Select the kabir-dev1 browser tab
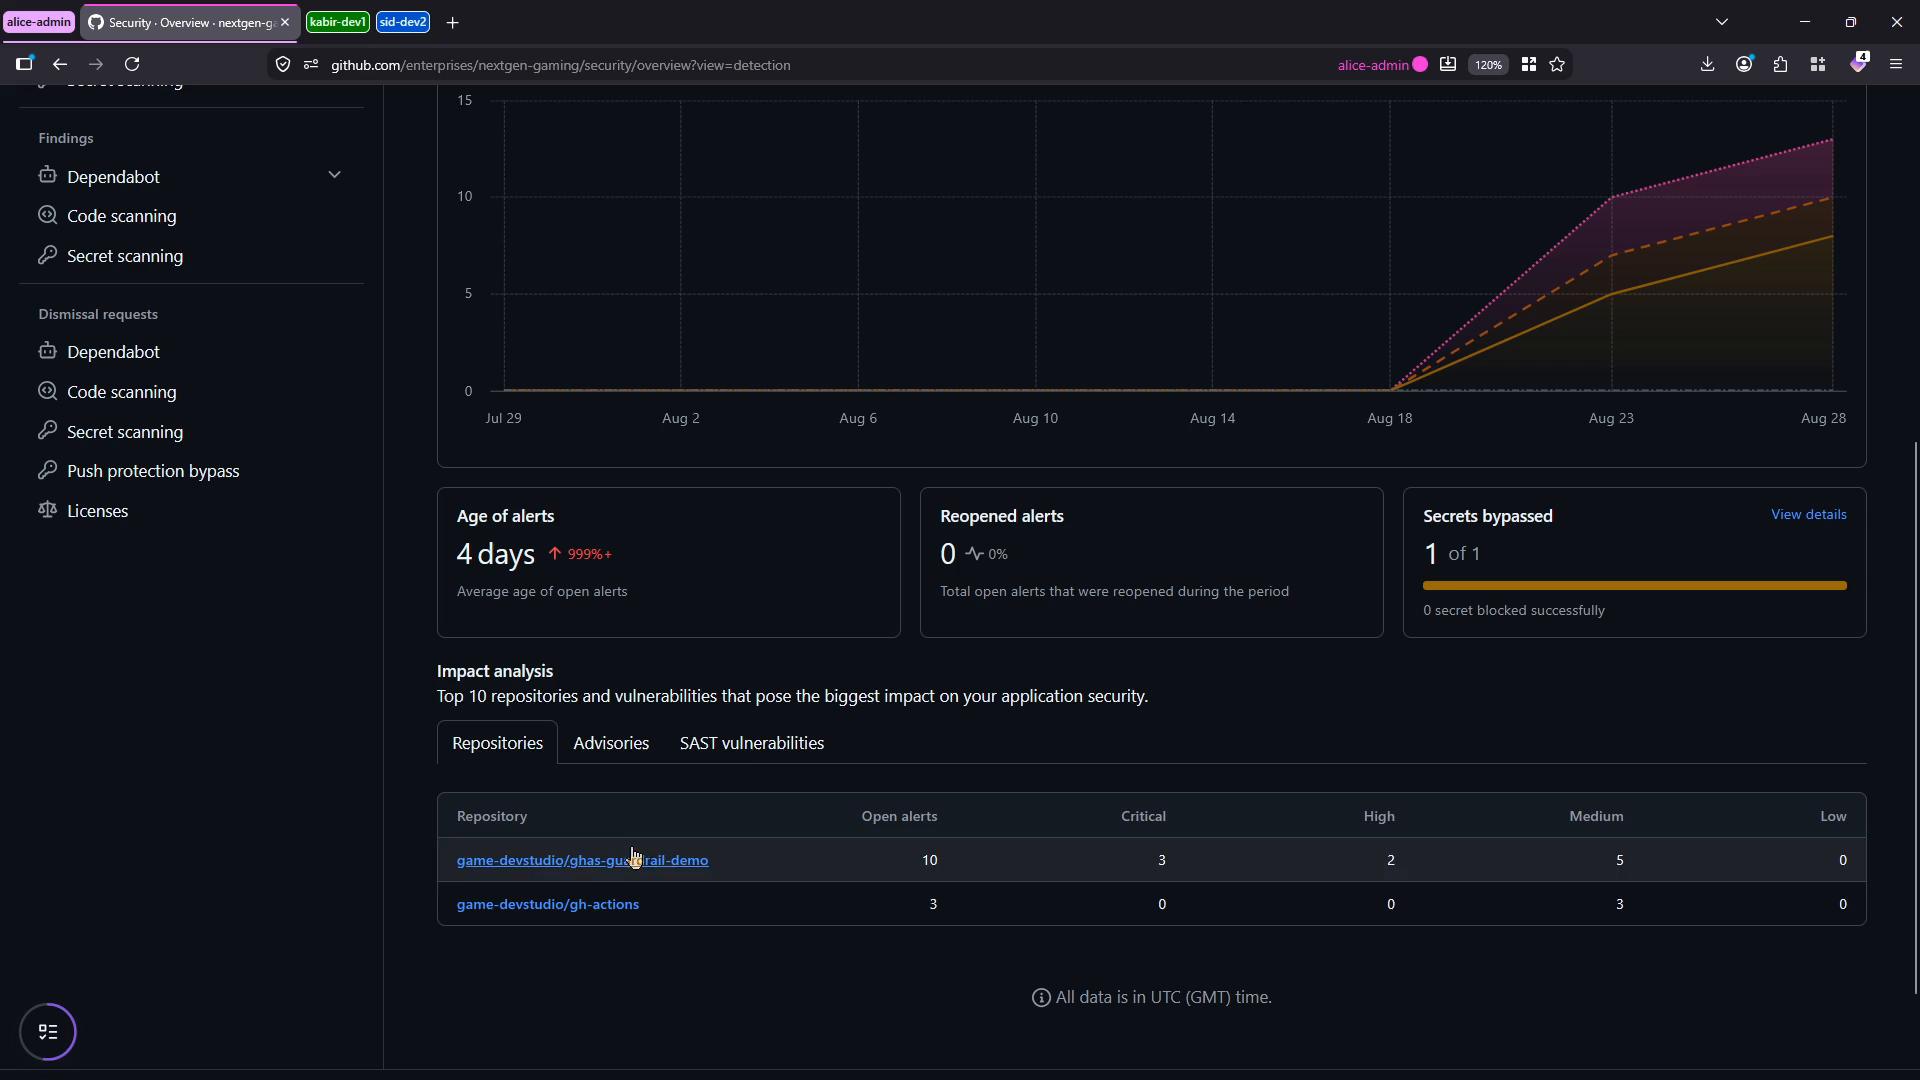Viewport: 1920px width, 1080px height. [338, 22]
